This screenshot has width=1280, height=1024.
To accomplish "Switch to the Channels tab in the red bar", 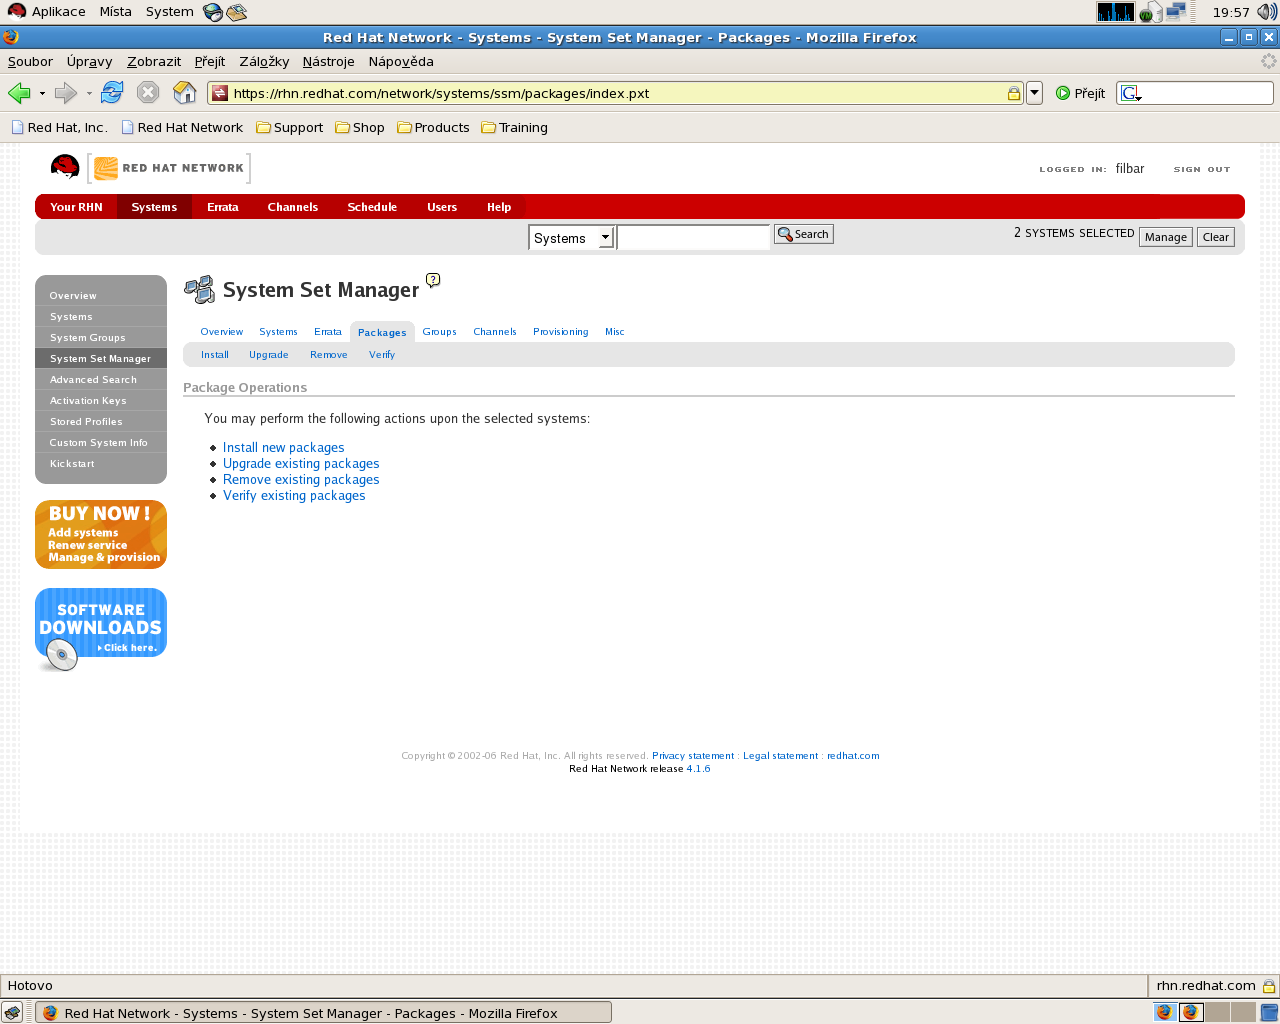I will coord(293,207).
